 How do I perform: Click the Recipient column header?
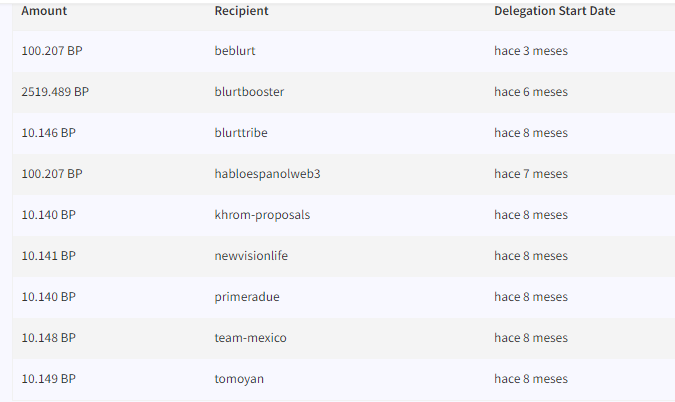(242, 11)
